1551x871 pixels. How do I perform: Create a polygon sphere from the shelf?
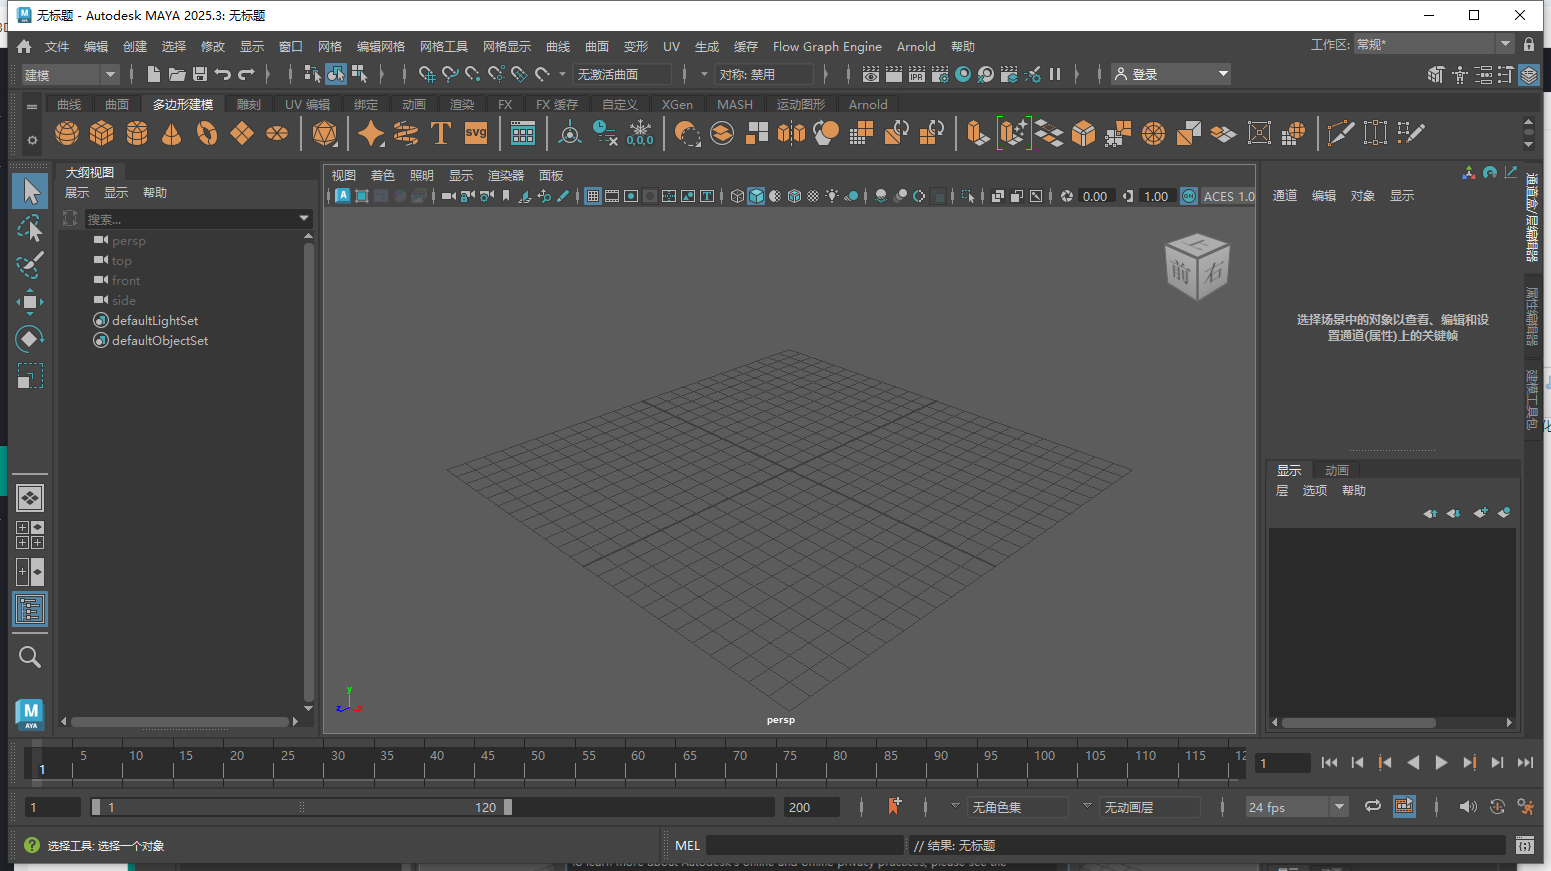coord(67,133)
